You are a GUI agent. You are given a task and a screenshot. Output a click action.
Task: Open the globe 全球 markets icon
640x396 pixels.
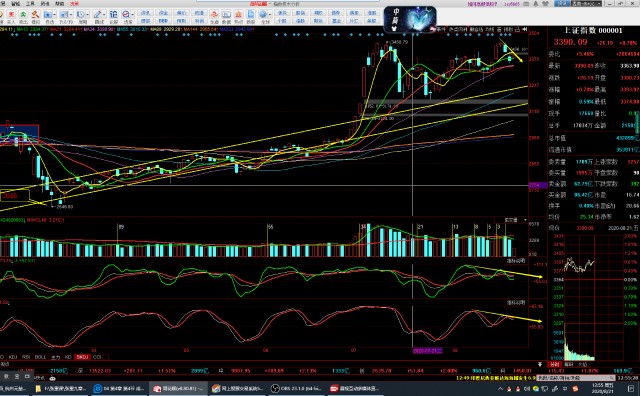(x=264, y=17)
